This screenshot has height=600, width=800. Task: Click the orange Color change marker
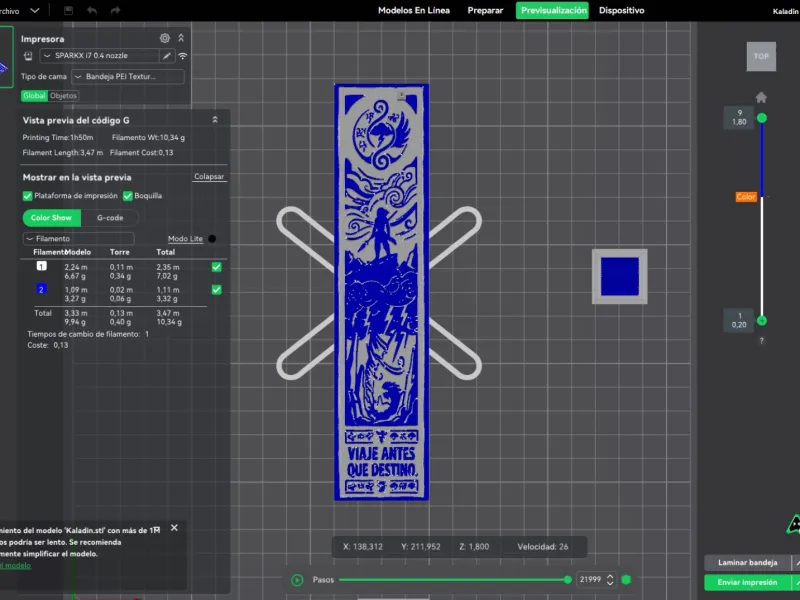pos(746,197)
